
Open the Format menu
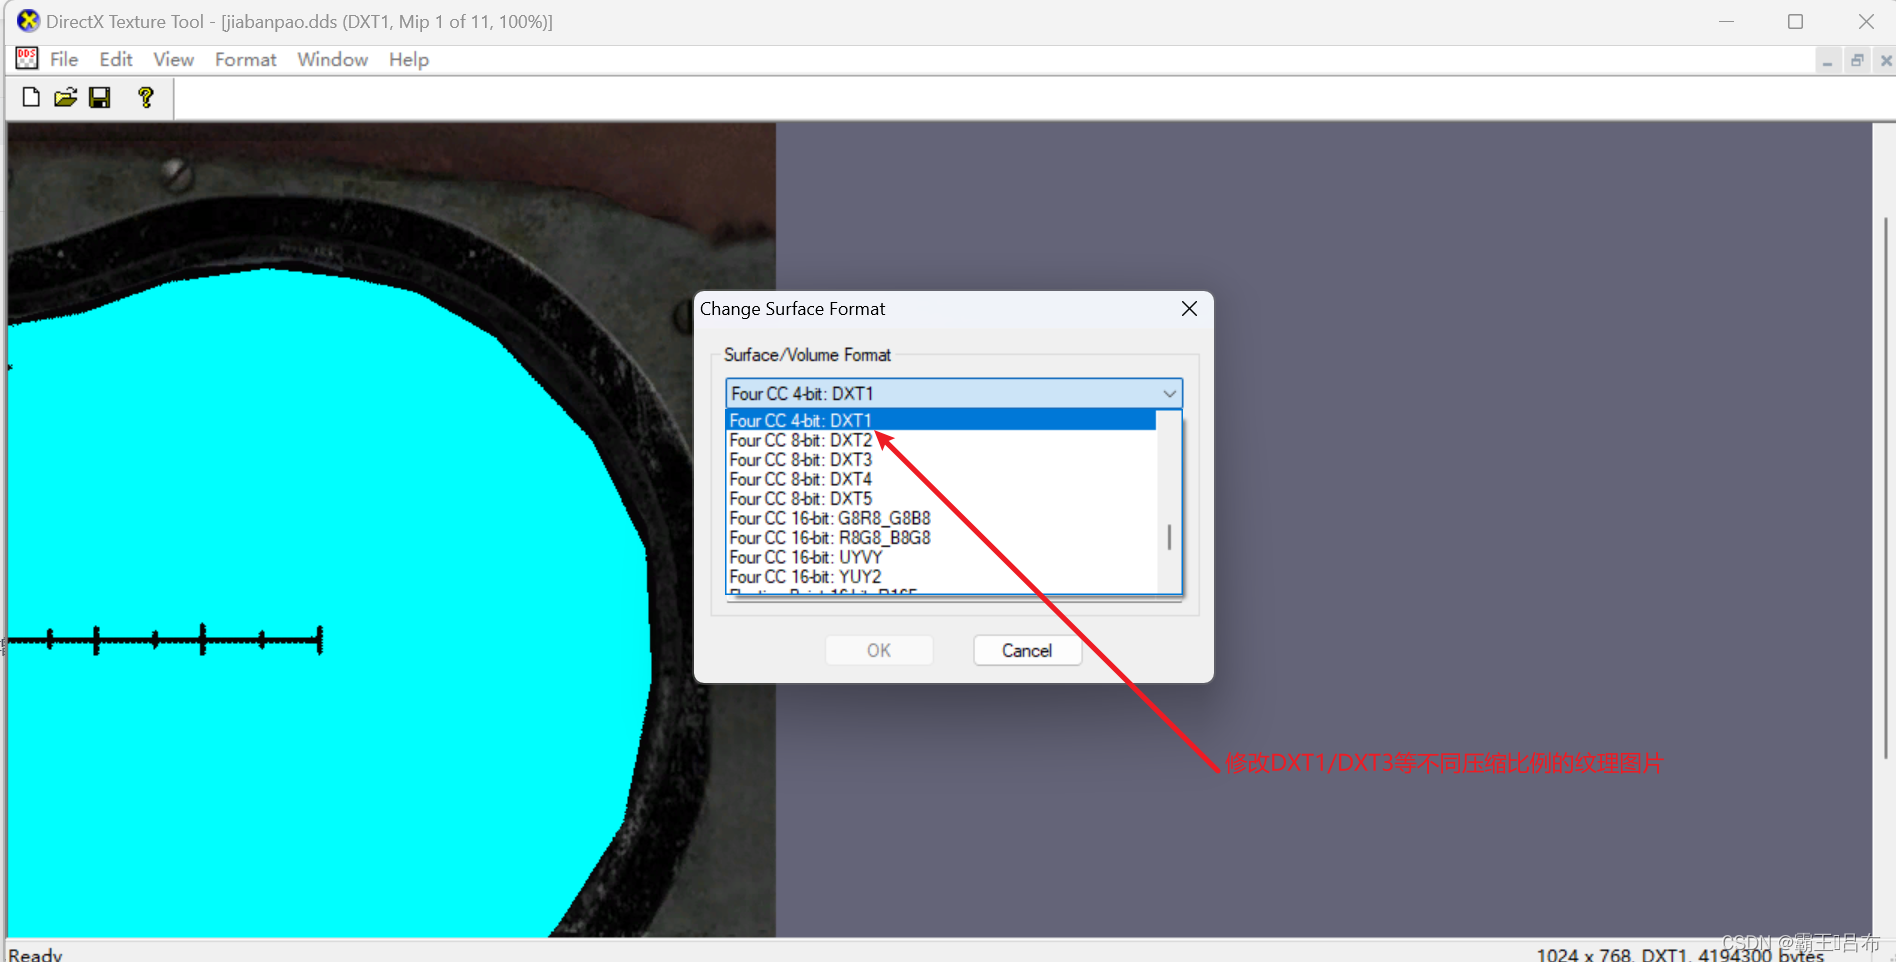(x=245, y=59)
